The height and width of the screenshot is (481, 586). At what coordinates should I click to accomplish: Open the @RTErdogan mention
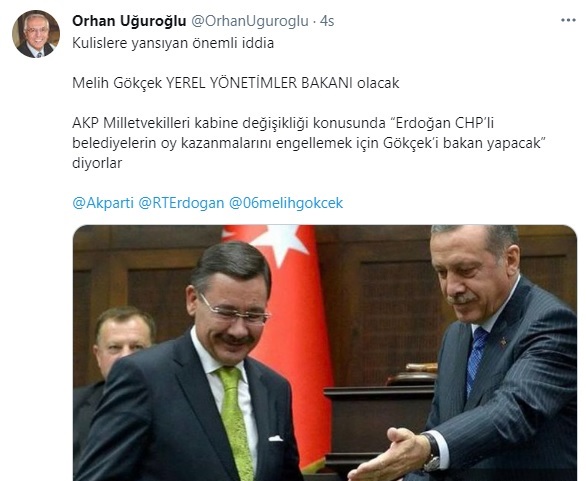click(181, 203)
